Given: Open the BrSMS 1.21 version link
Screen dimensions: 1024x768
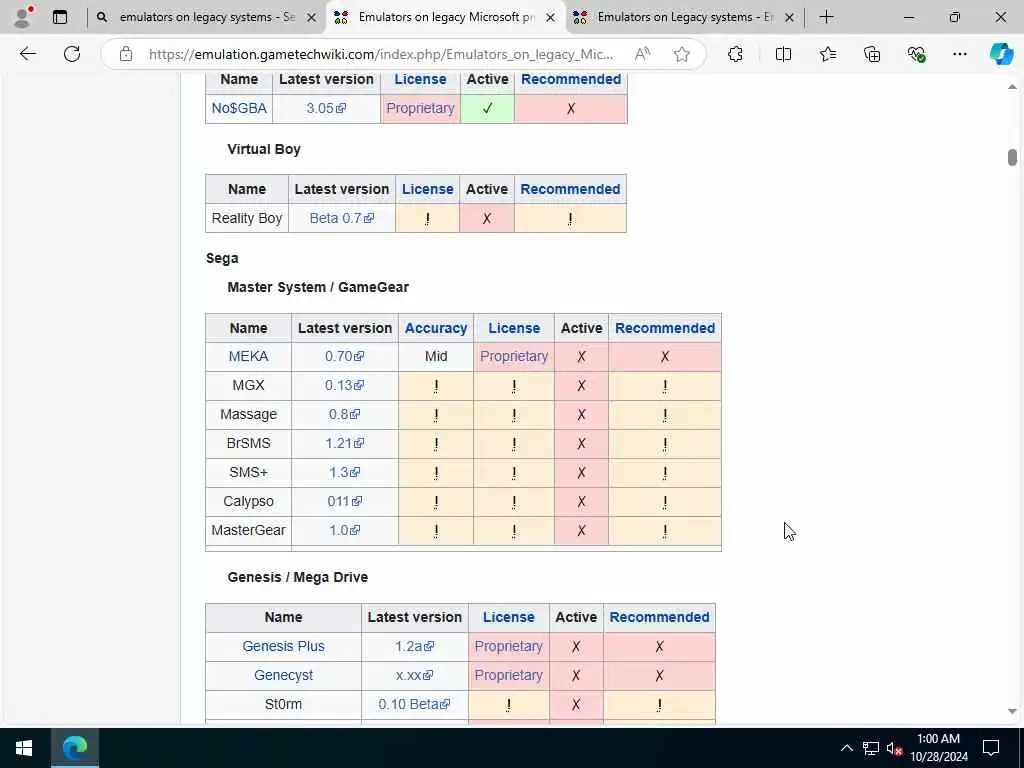Looking at the screenshot, I should (x=344, y=443).
